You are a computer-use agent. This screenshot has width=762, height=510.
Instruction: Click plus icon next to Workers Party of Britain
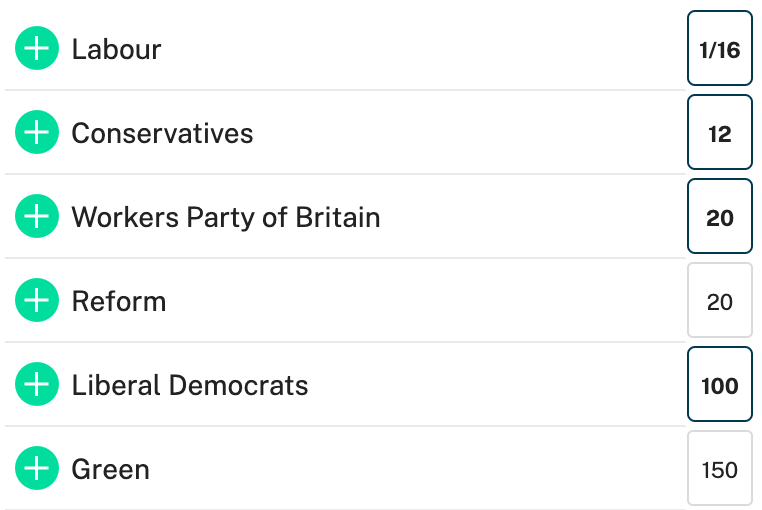tap(37, 217)
